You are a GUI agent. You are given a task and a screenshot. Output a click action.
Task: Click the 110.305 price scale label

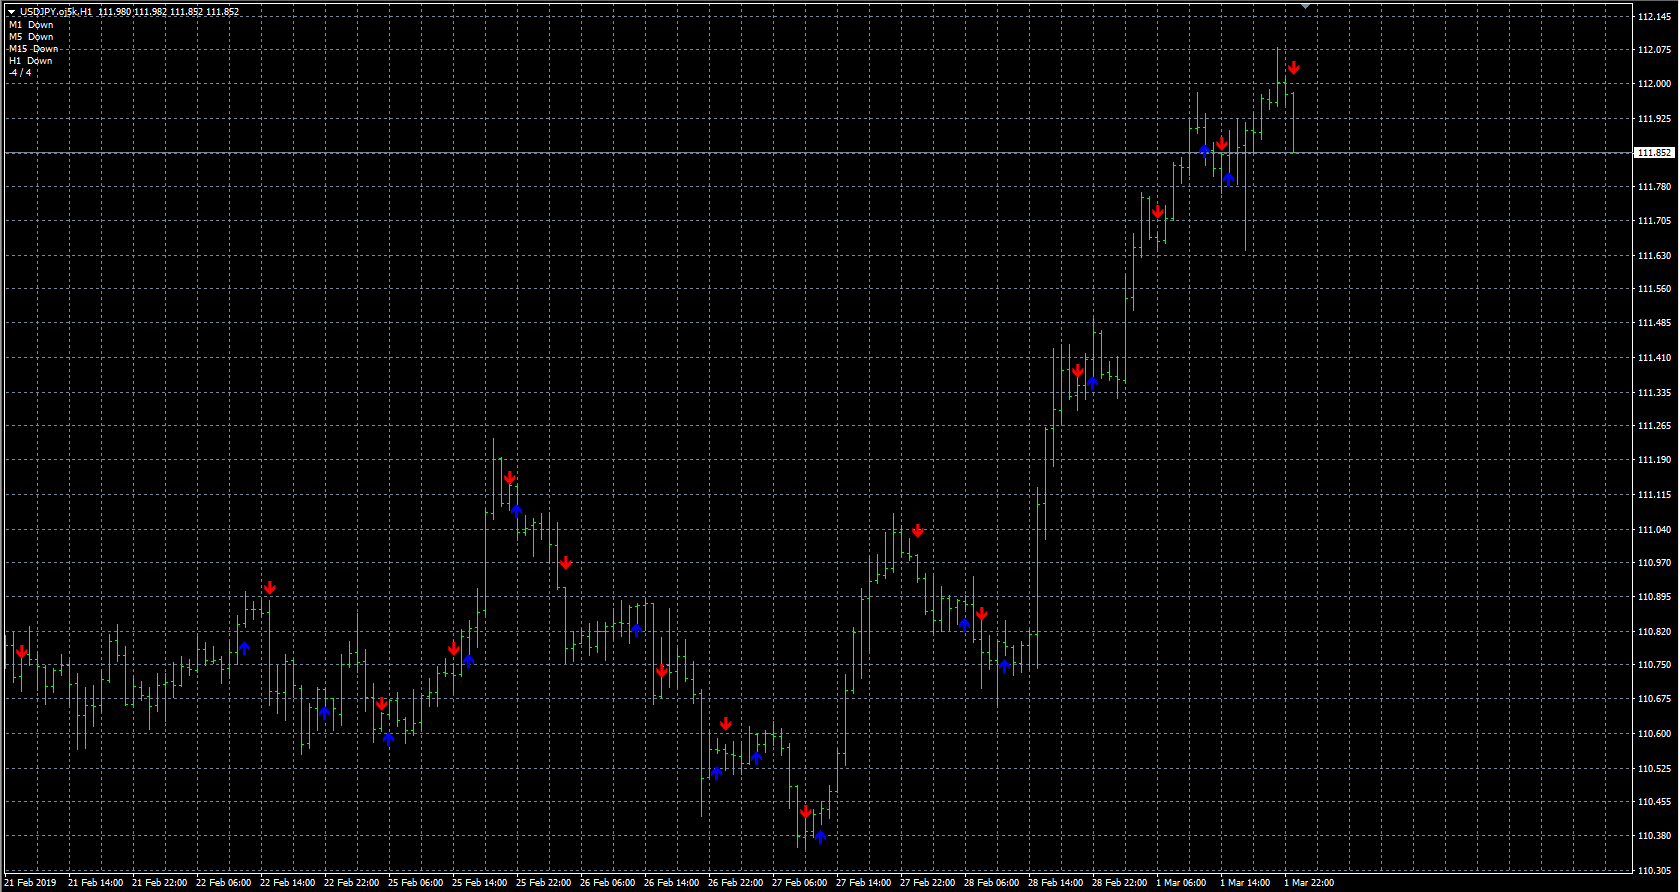tap(1654, 871)
